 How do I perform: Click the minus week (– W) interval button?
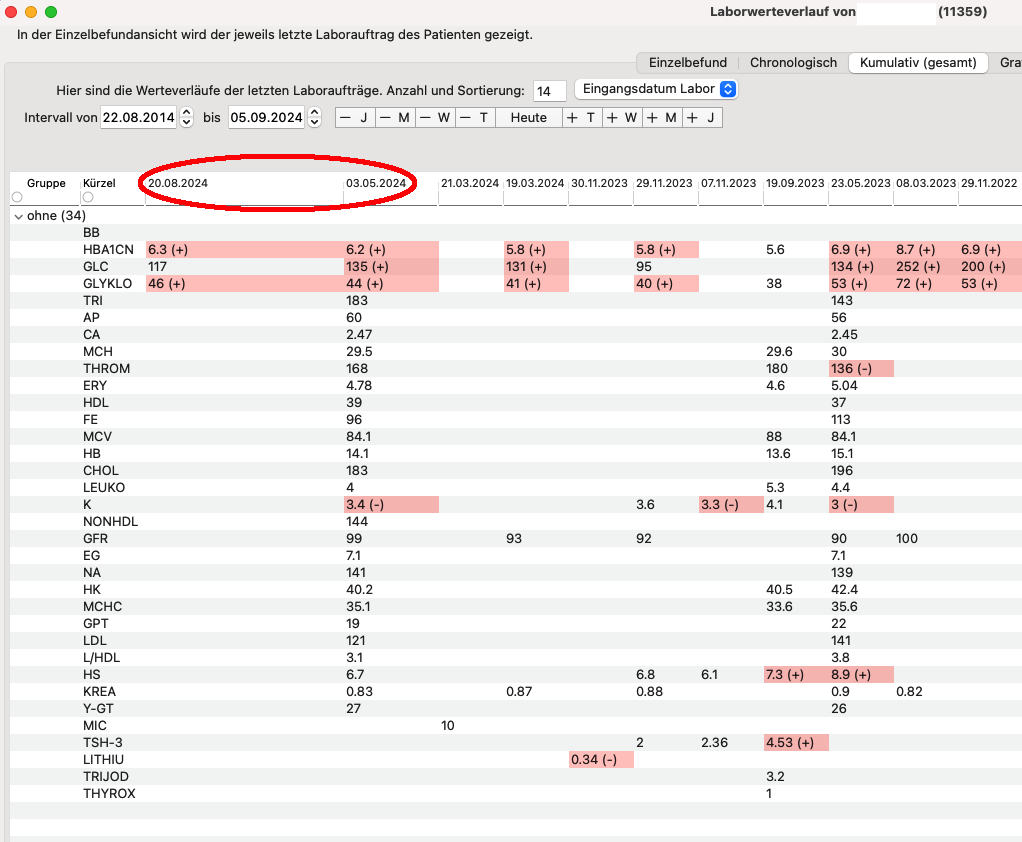(x=435, y=118)
